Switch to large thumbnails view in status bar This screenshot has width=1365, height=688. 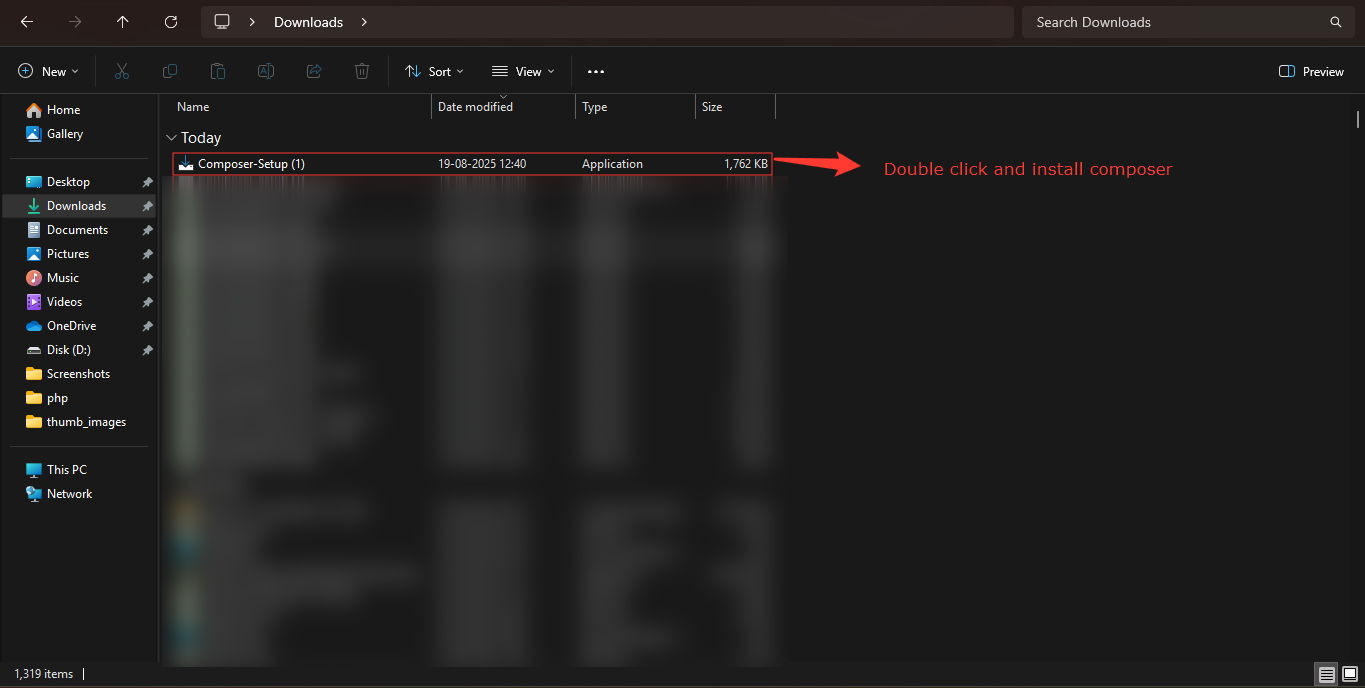tap(1349, 674)
